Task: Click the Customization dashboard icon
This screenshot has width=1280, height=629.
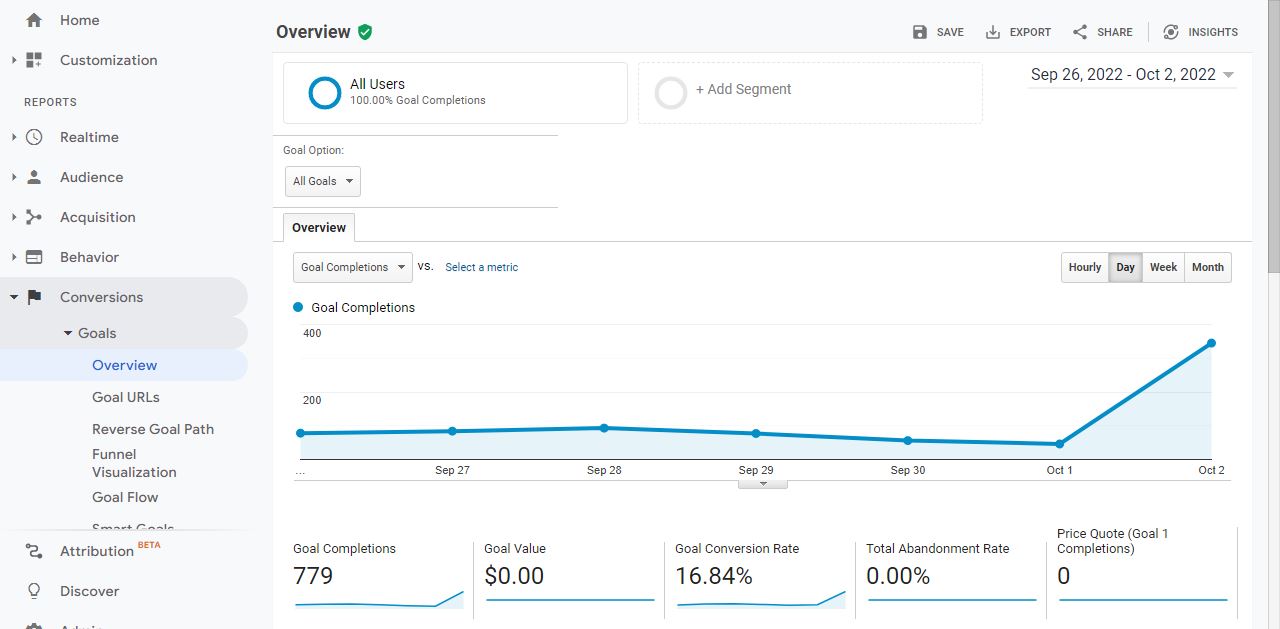Action: coord(34,60)
